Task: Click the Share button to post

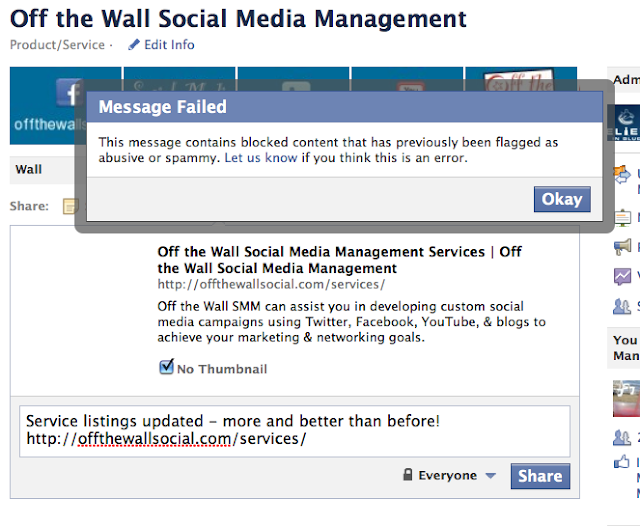Action: click(540, 476)
